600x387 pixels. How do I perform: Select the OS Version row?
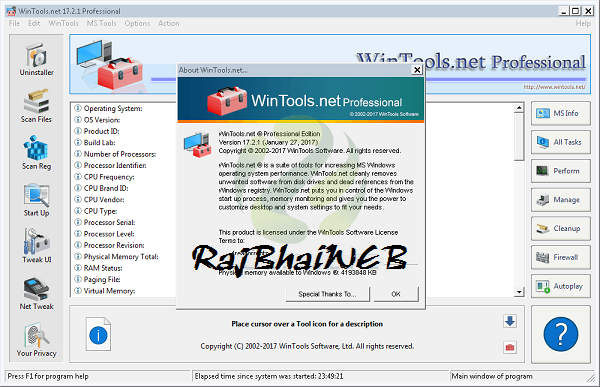[97, 120]
